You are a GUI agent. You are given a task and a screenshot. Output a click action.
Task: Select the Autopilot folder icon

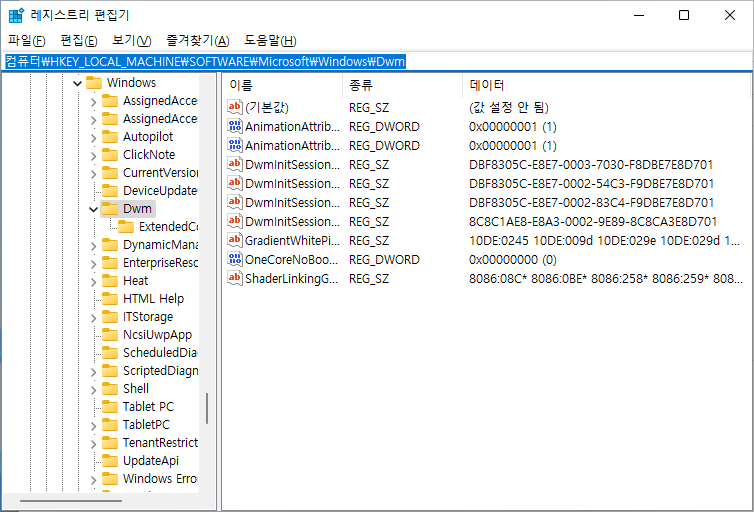110,137
